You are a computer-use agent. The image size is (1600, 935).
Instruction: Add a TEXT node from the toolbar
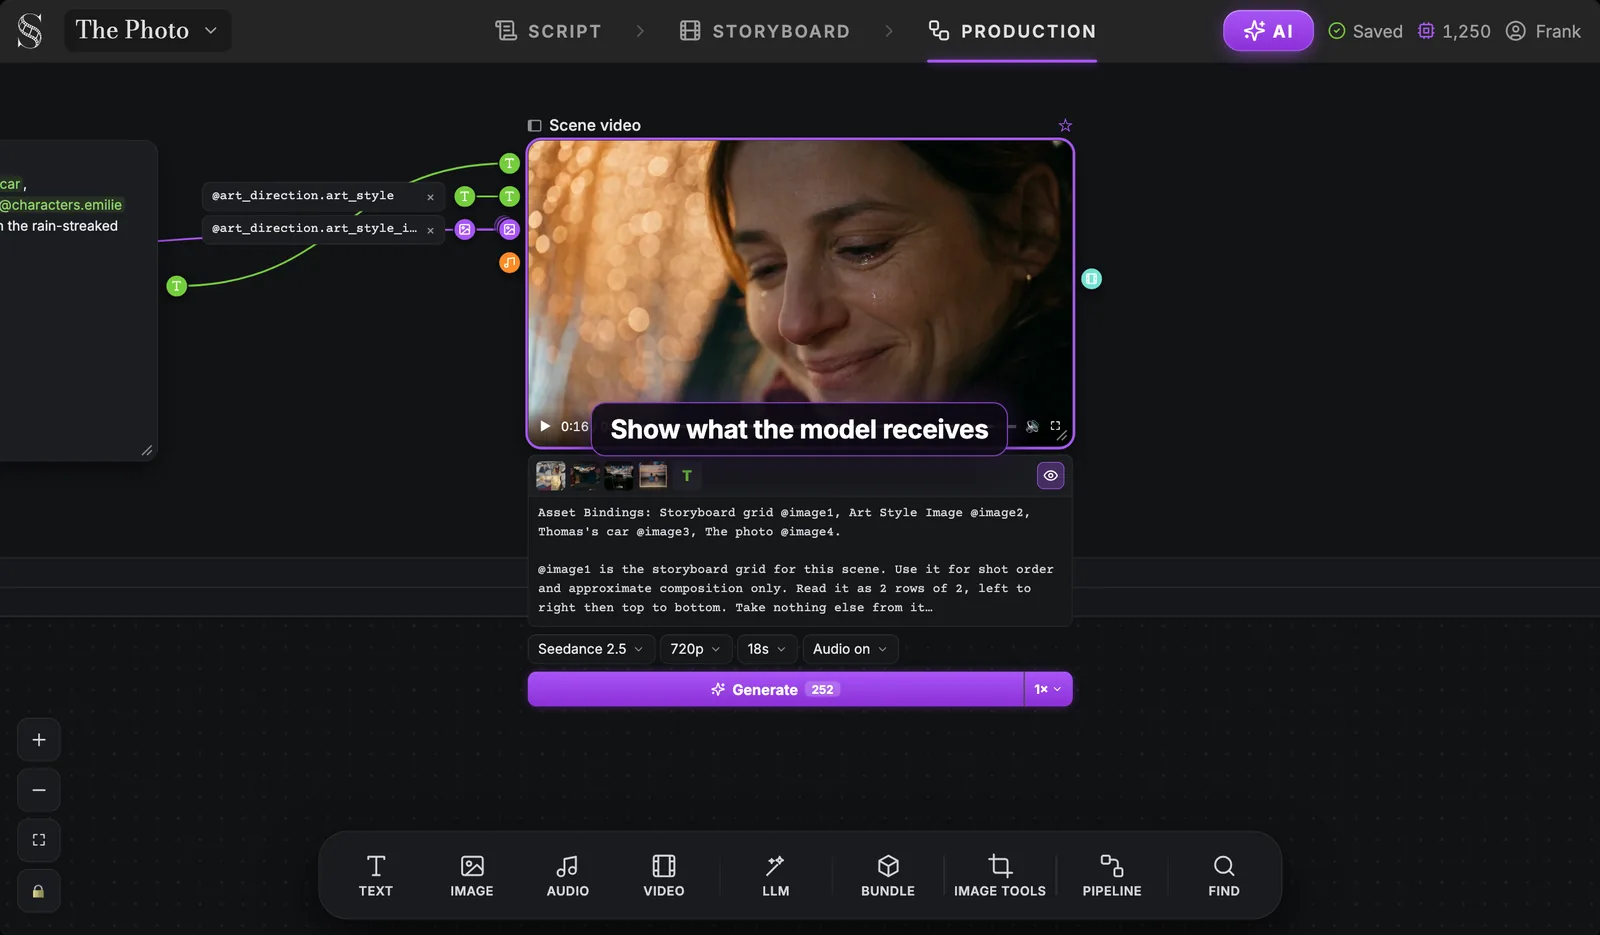(376, 876)
